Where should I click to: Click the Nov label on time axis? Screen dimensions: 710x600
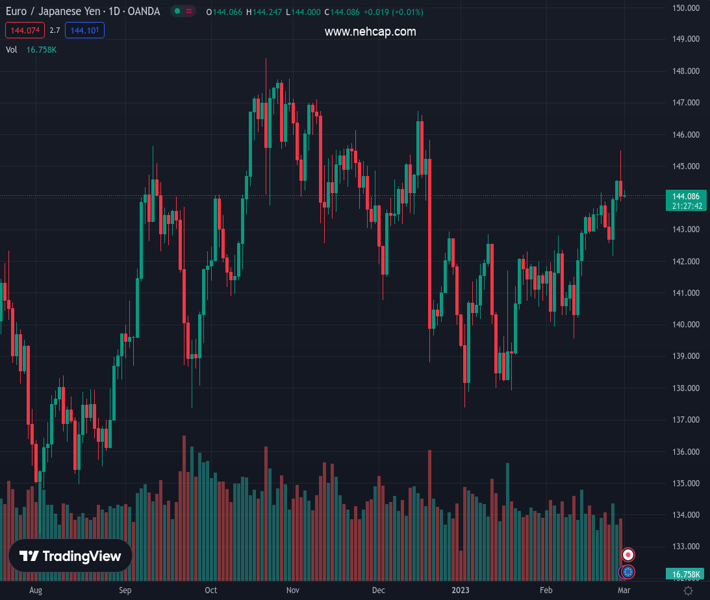pos(292,591)
